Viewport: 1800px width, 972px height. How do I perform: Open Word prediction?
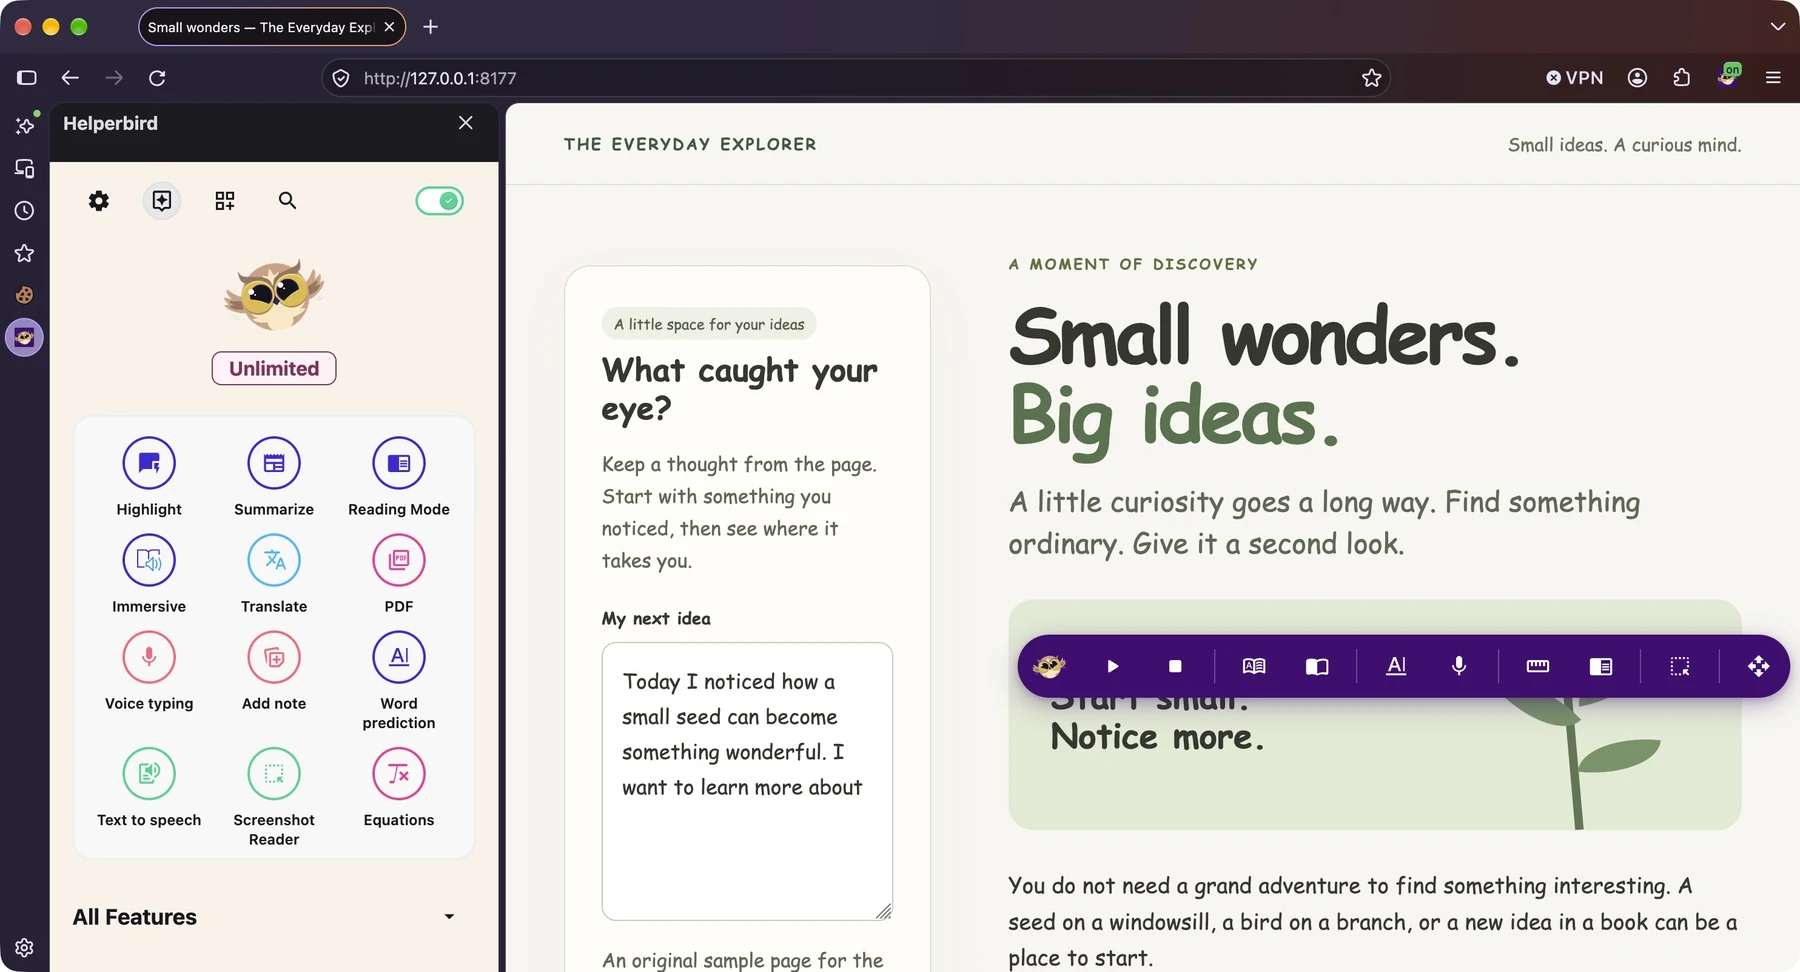tap(399, 657)
